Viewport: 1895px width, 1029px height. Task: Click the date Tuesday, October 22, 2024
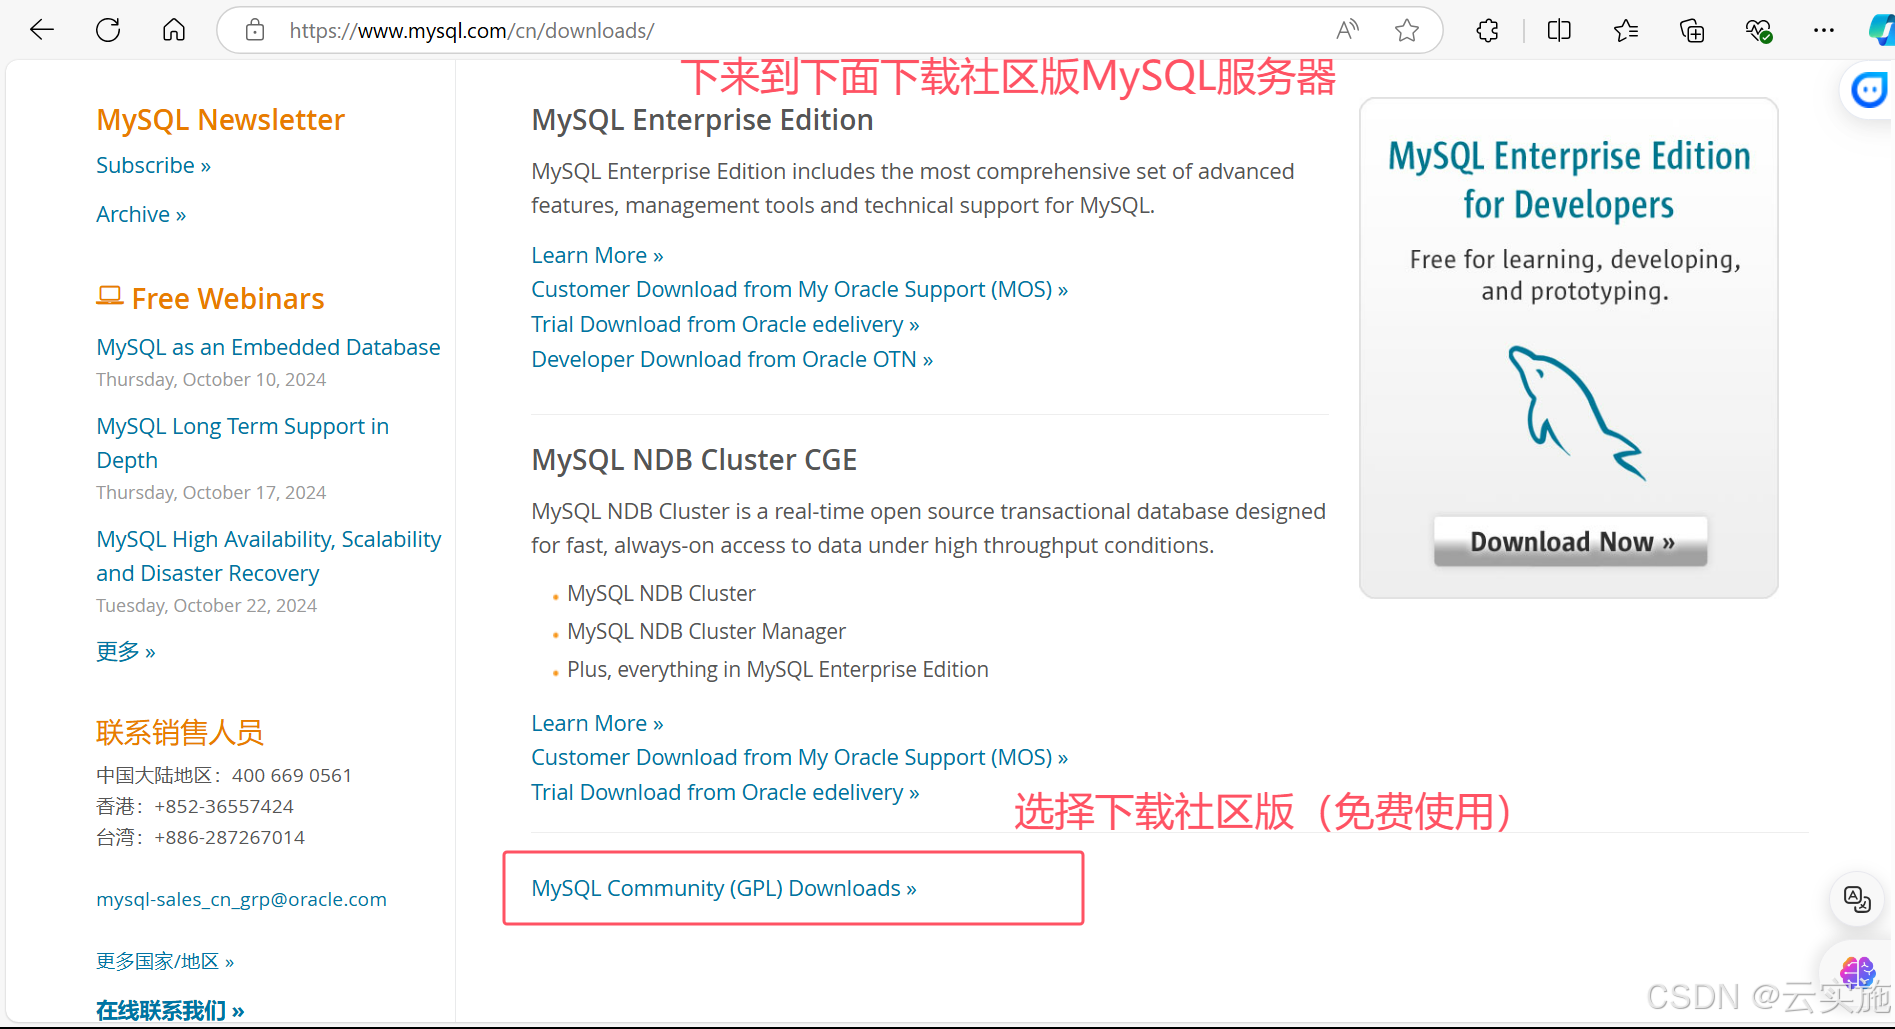click(x=206, y=605)
